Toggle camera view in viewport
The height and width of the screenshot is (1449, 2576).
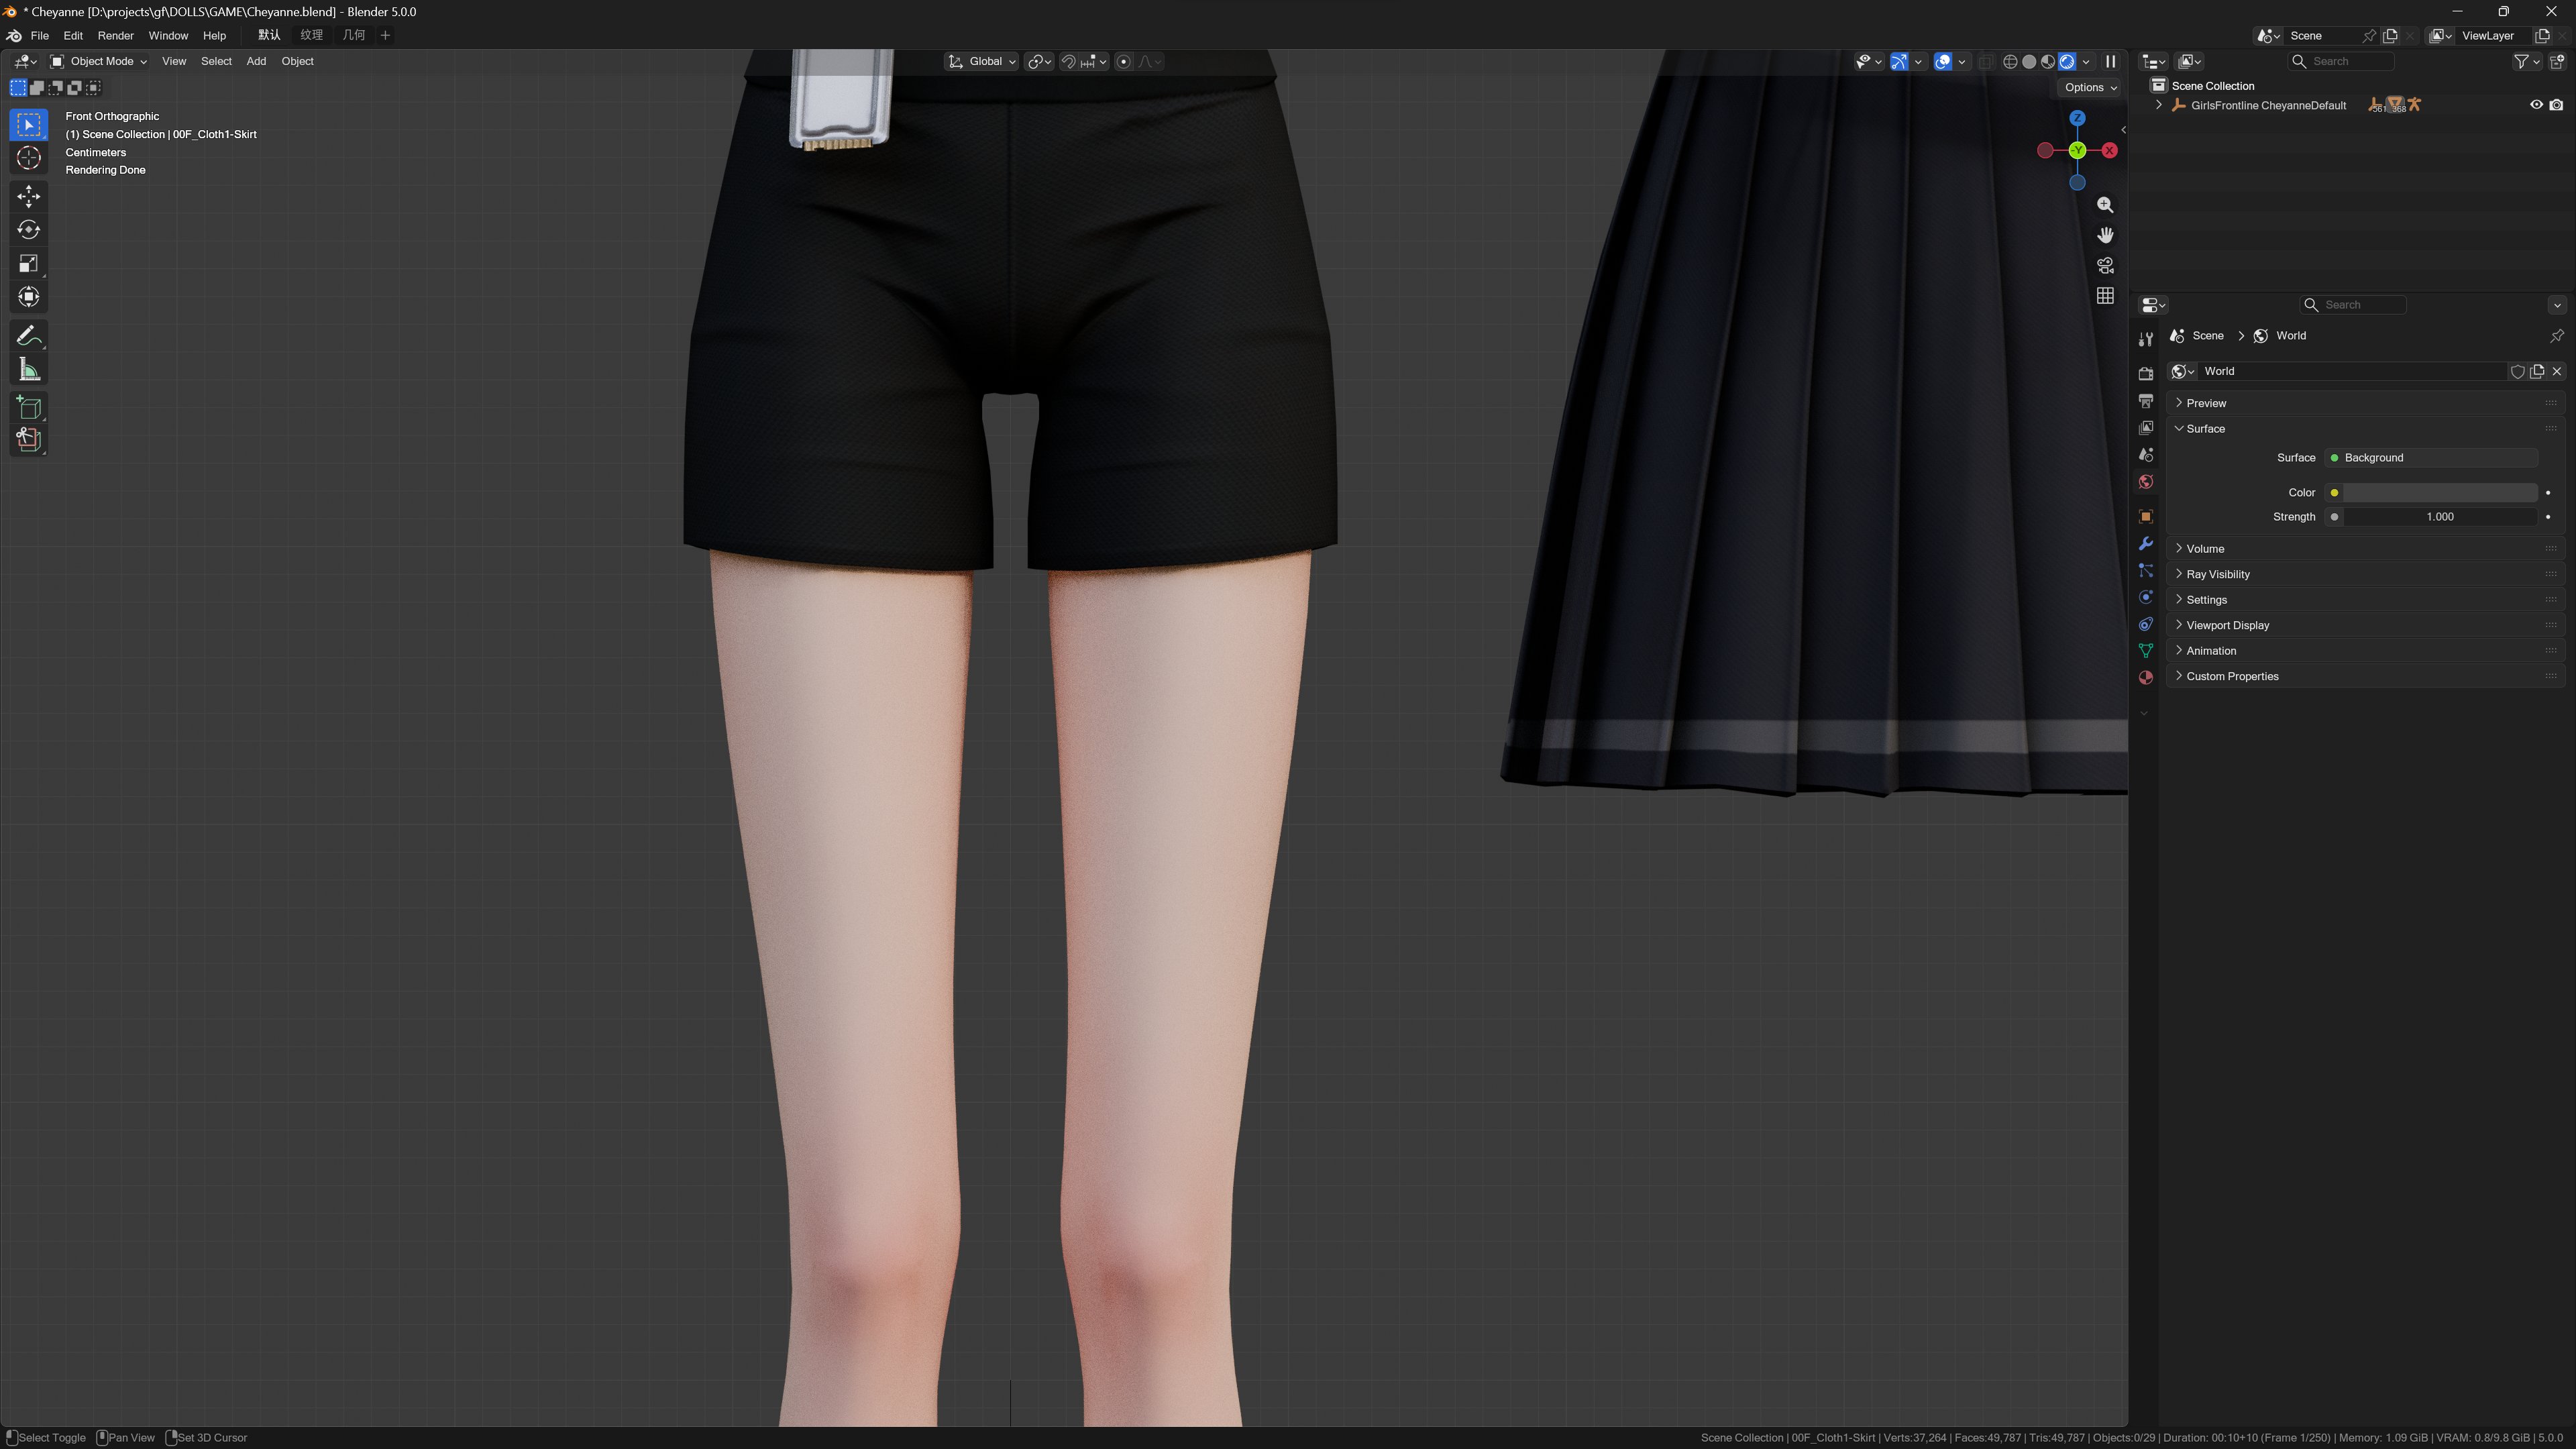point(2105,265)
